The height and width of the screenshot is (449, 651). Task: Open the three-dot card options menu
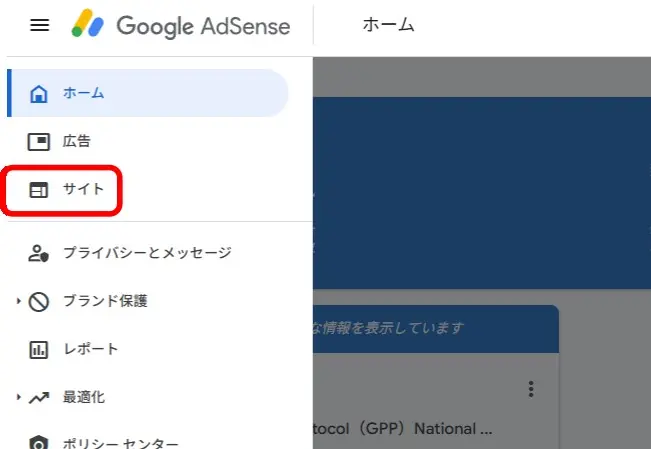531,389
